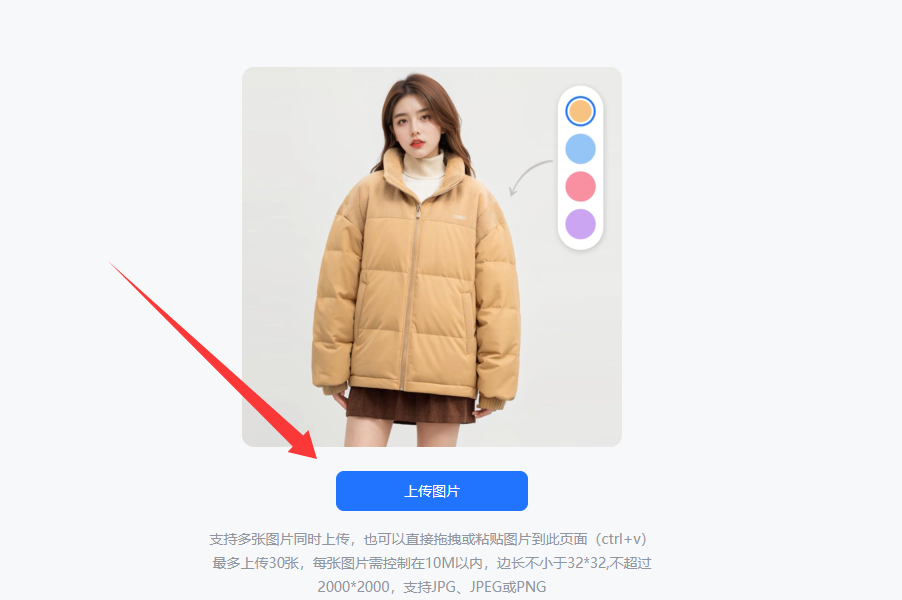902x600 pixels.
Task: Pick the pink color swatch
Action: (x=580, y=186)
